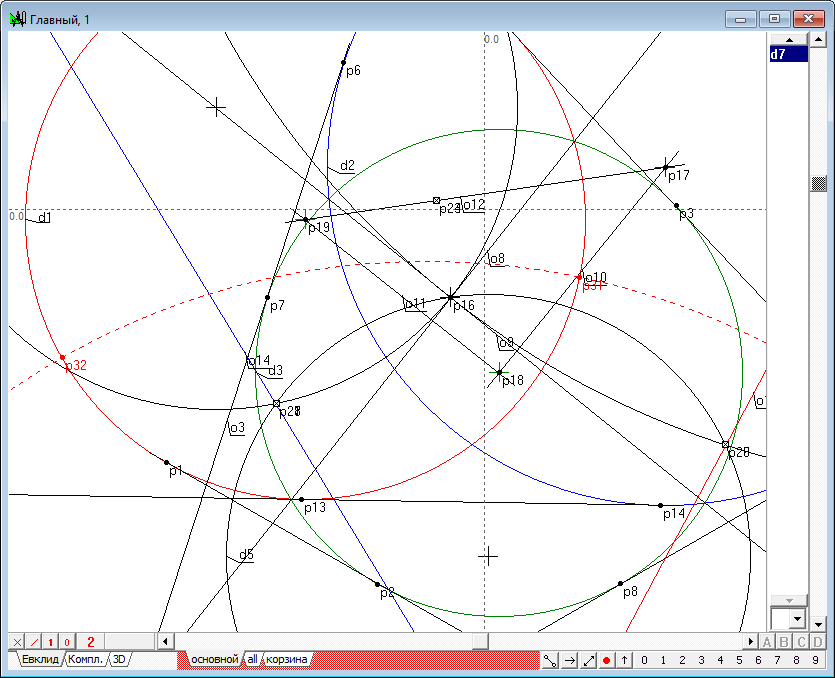Click digit 7 in bottom number bar
Screen dimensions: 835x678
[777, 660]
